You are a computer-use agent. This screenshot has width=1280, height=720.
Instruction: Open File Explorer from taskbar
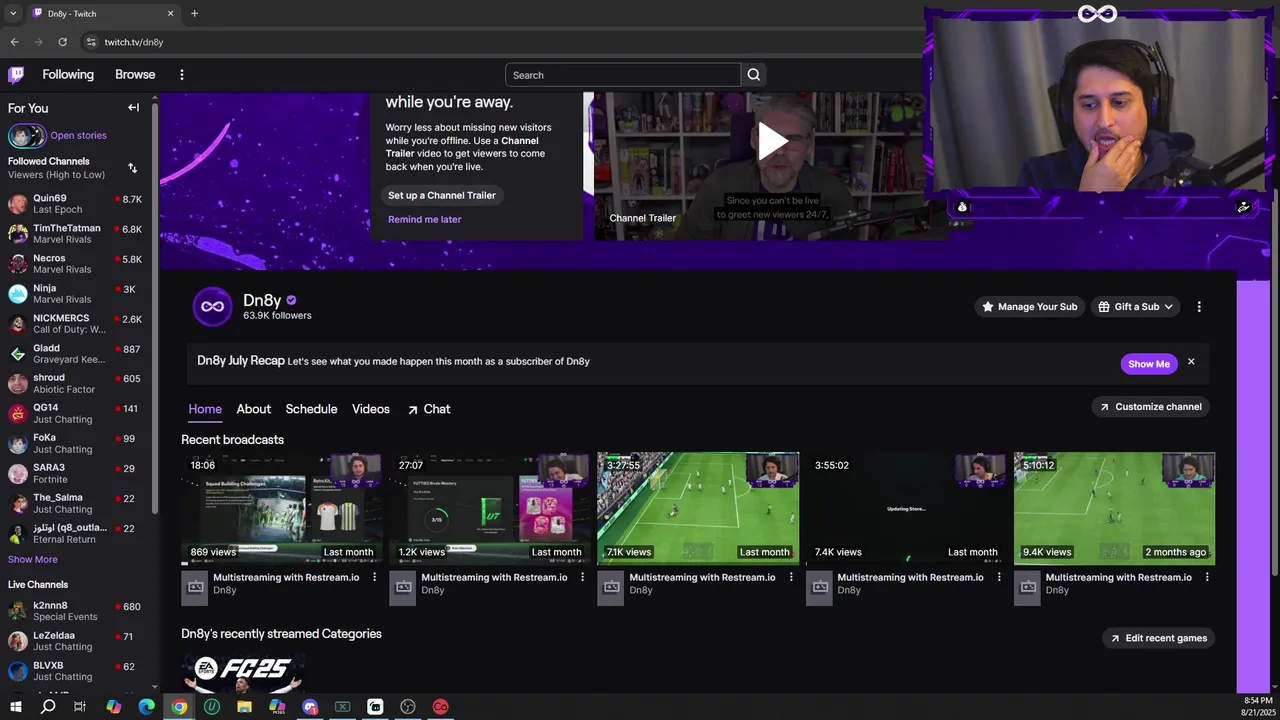tap(244, 707)
